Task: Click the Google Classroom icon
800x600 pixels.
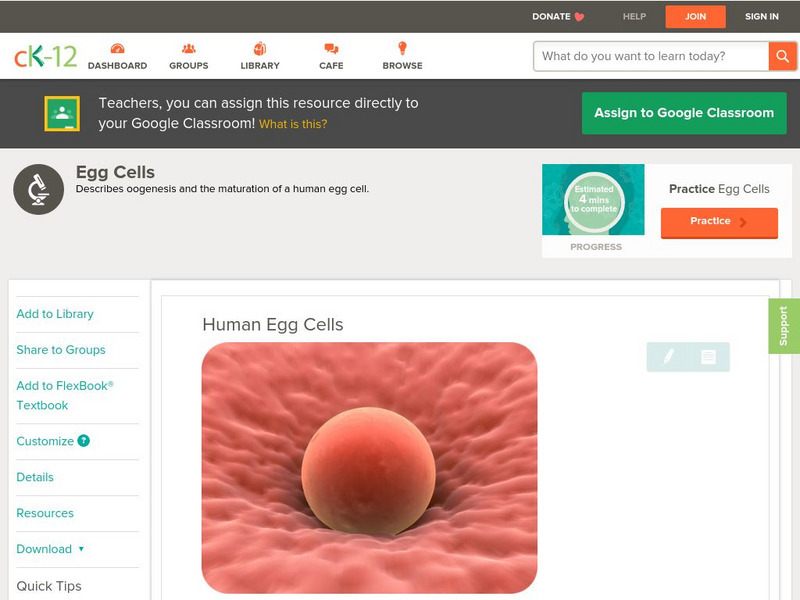Action: pos(62,113)
